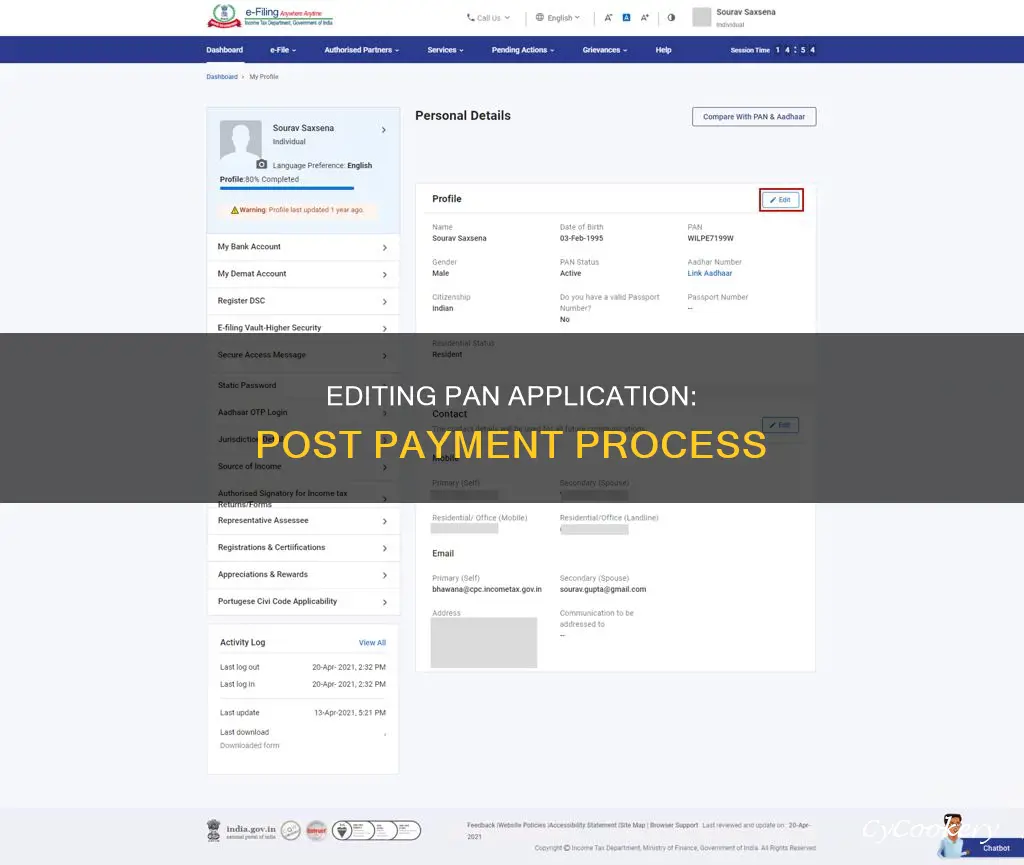Open the My Bank Account section
Screen dimensions: 1024x865
tap(303, 247)
